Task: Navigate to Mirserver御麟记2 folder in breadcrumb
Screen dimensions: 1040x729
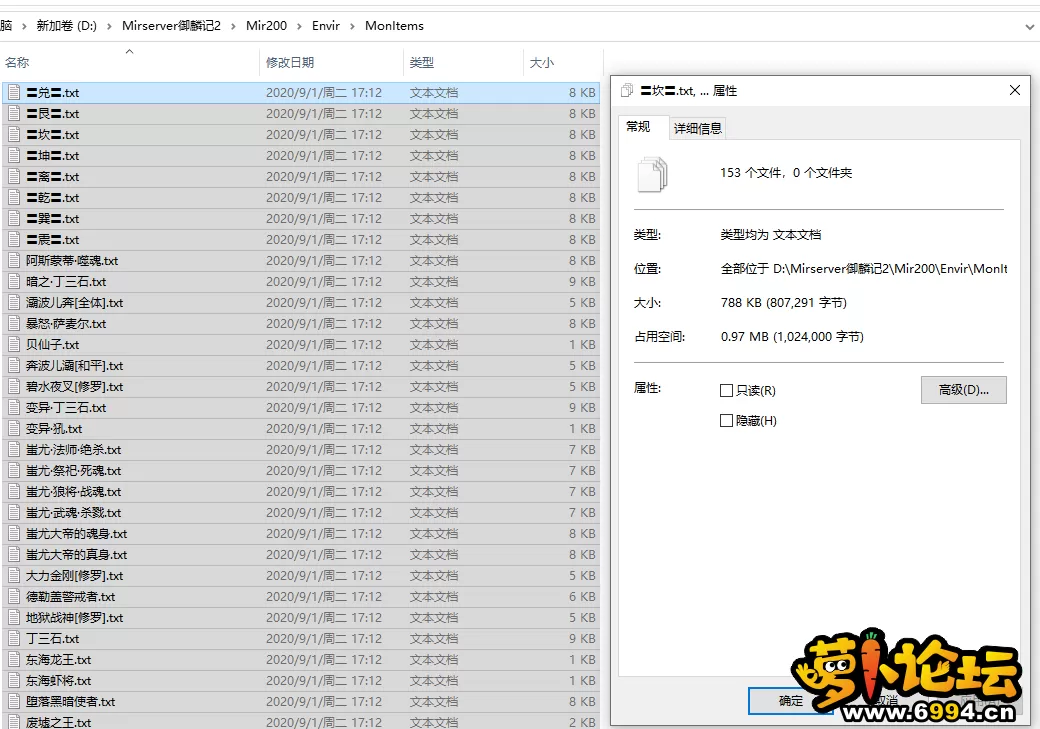Action: point(171,26)
